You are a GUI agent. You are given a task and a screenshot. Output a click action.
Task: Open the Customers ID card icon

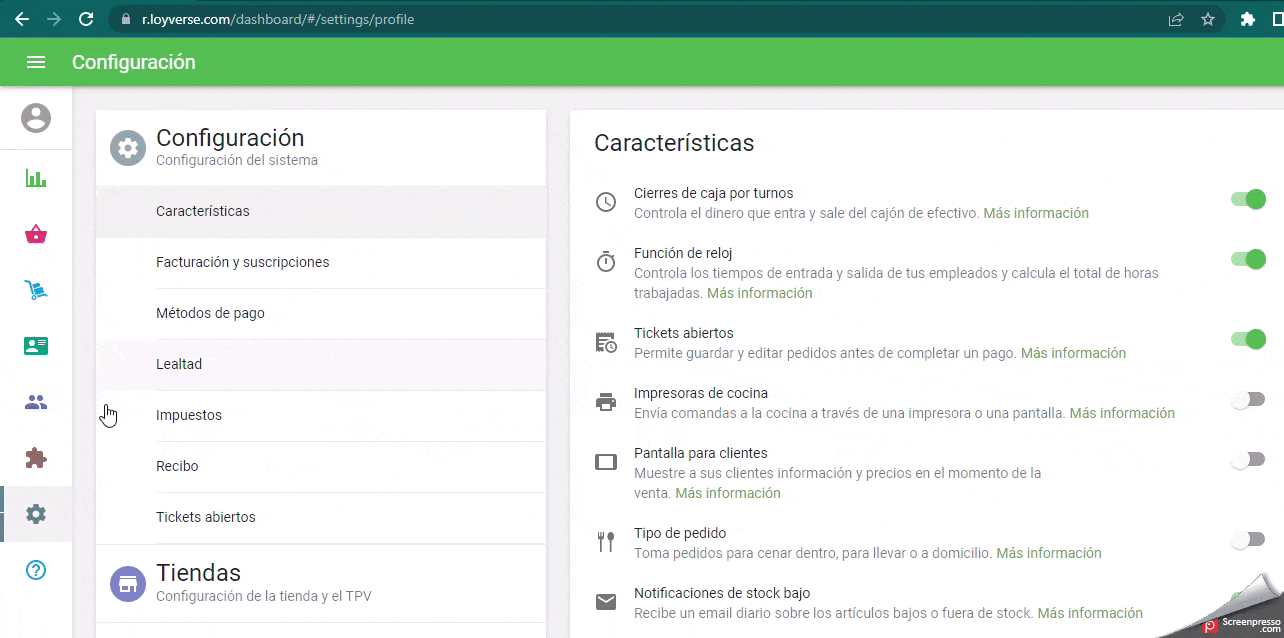coord(36,346)
